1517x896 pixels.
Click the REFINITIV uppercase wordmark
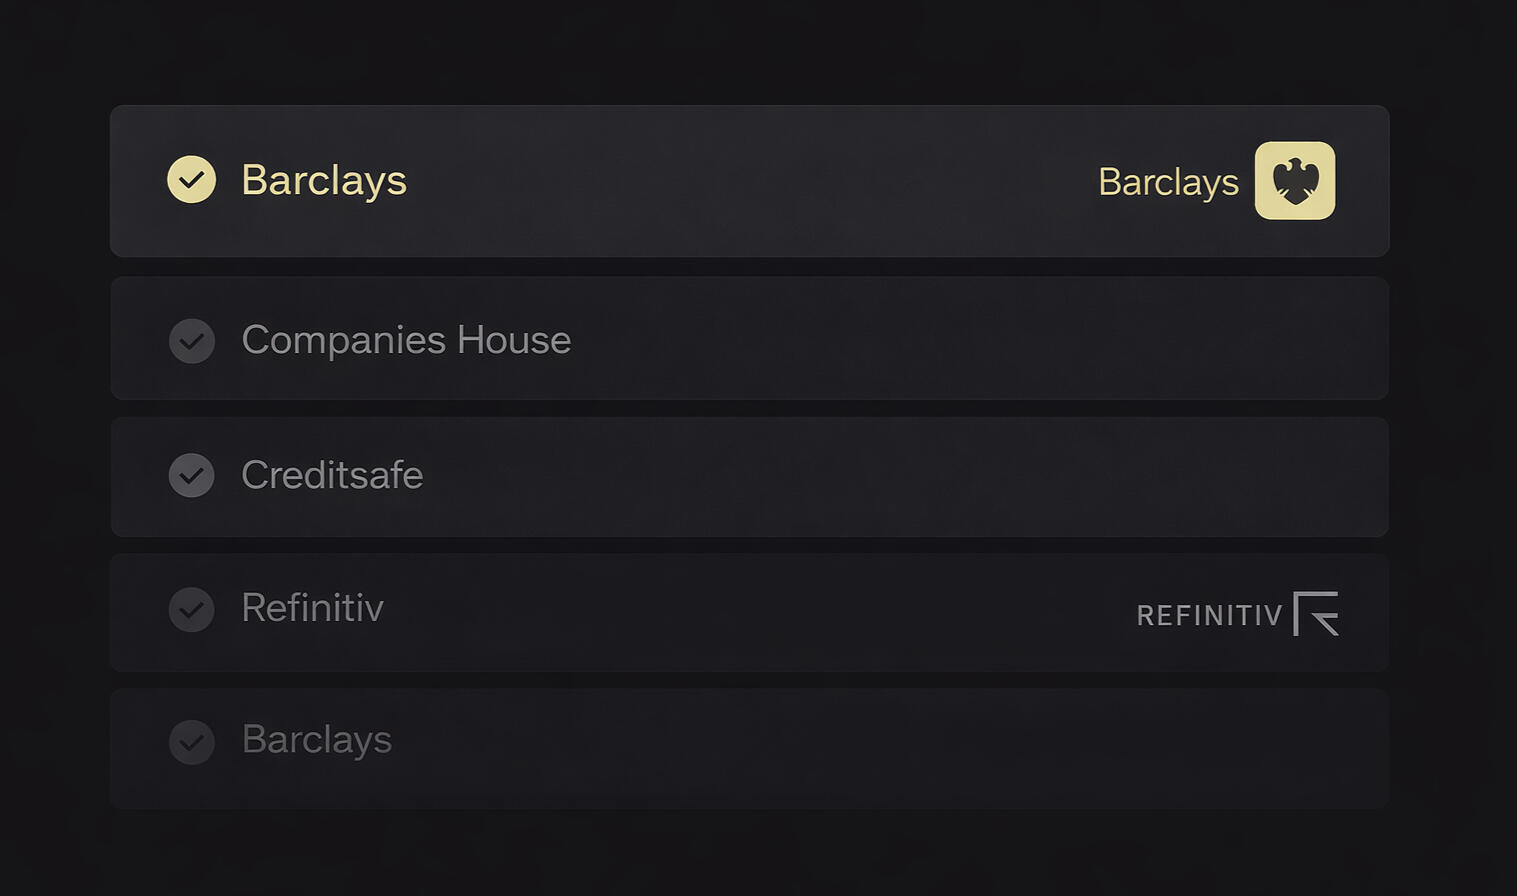click(1209, 615)
